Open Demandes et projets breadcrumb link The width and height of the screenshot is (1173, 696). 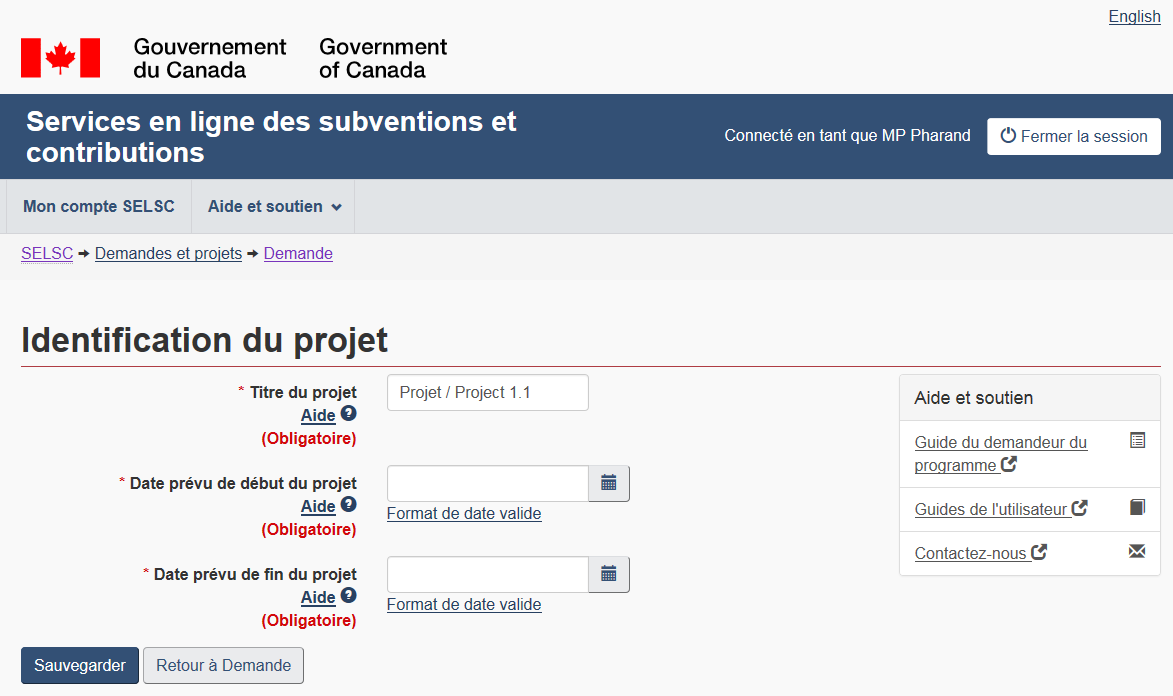click(168, 254)
